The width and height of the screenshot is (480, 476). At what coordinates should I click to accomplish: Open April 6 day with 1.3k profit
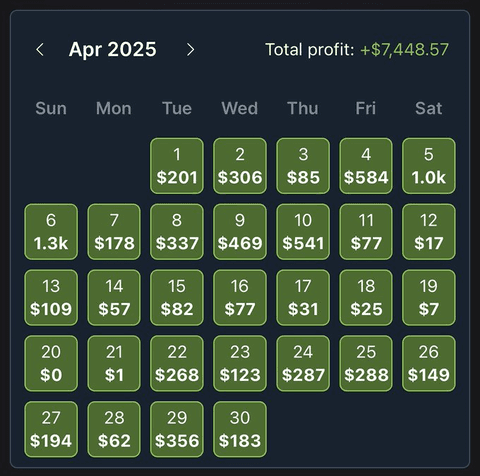(51, 232)
